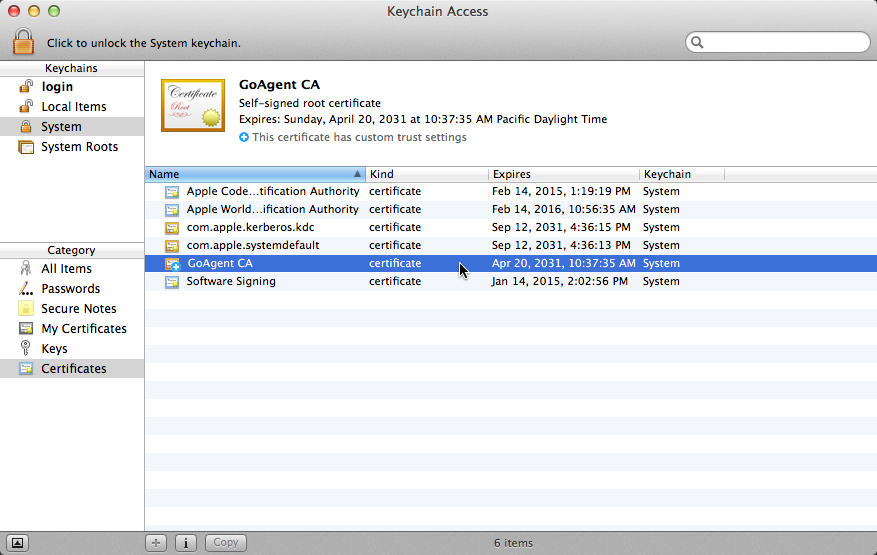This screenshot has width=877, height=555.
Task: Click the blue plus custom trust settings icon
Action: pyautogui.click(x=244, y=137)
